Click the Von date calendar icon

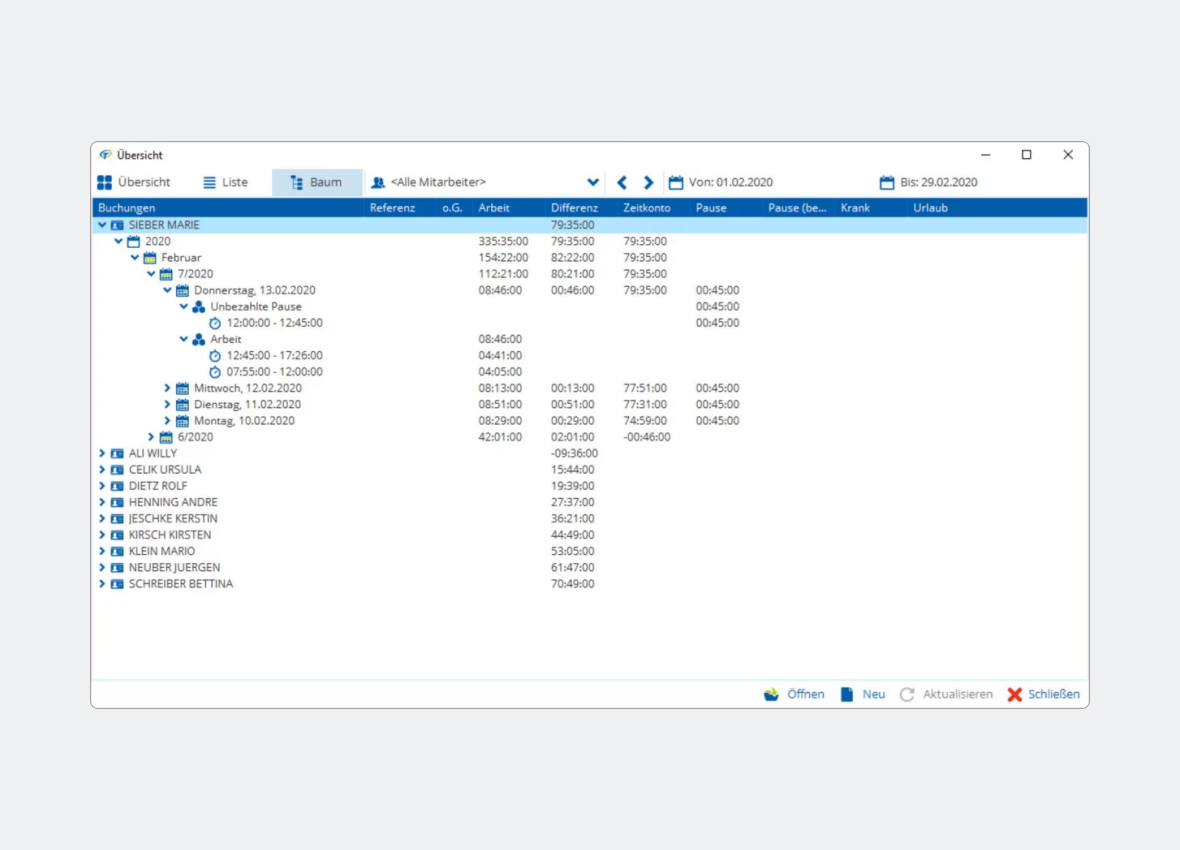pyautogui.click(x=676, y=183)
